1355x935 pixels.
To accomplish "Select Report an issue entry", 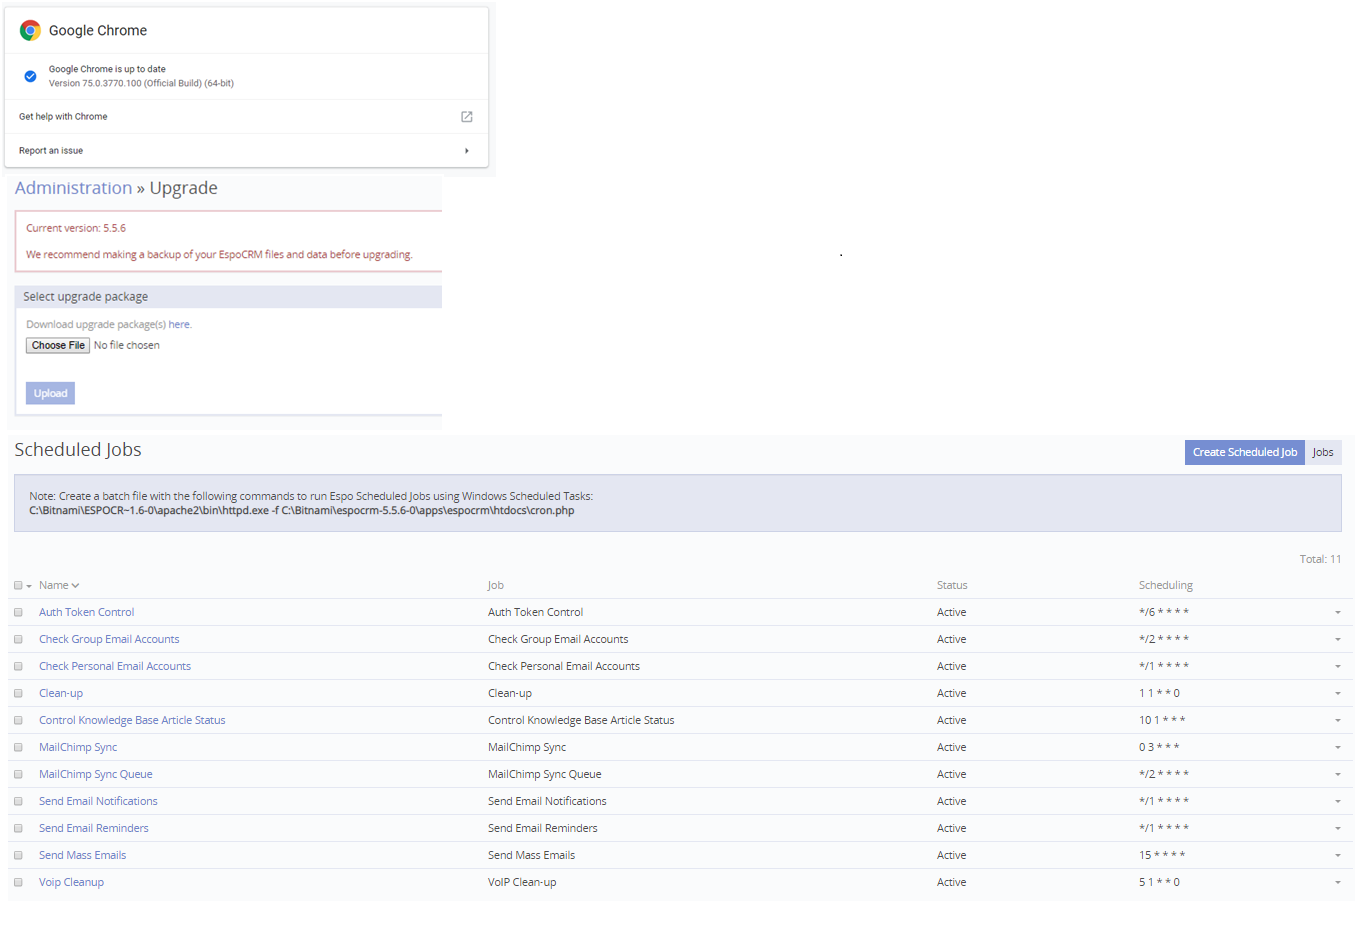I will click(x=51, y=151).
